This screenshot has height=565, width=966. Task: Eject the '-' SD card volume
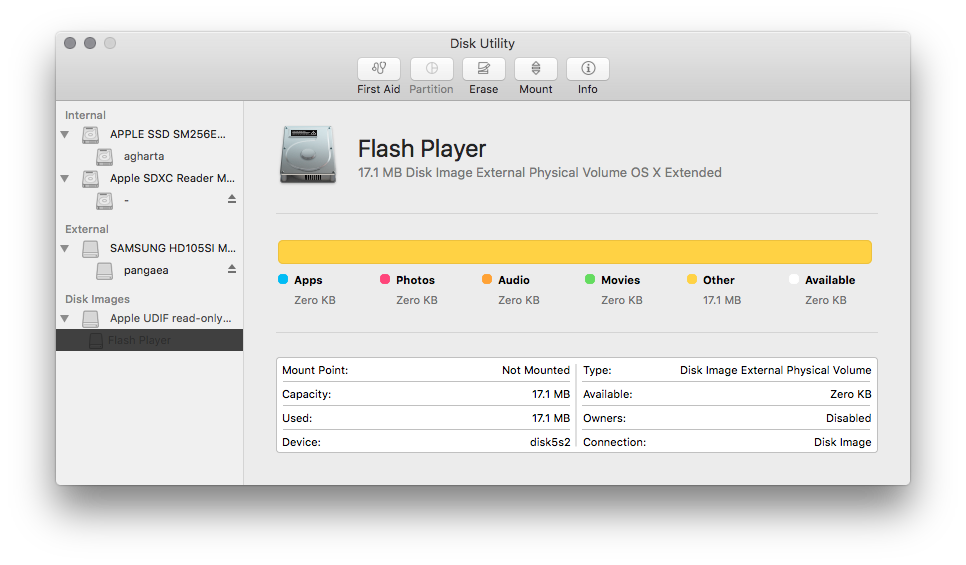(232, 199)
